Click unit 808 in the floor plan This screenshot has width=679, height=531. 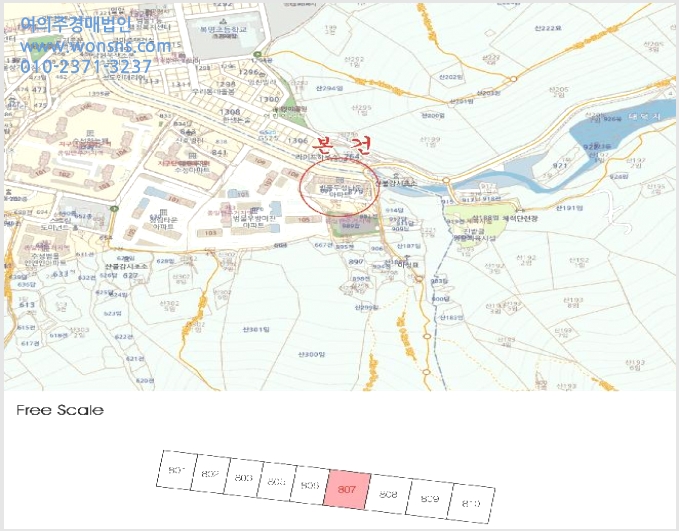[388, 494]
